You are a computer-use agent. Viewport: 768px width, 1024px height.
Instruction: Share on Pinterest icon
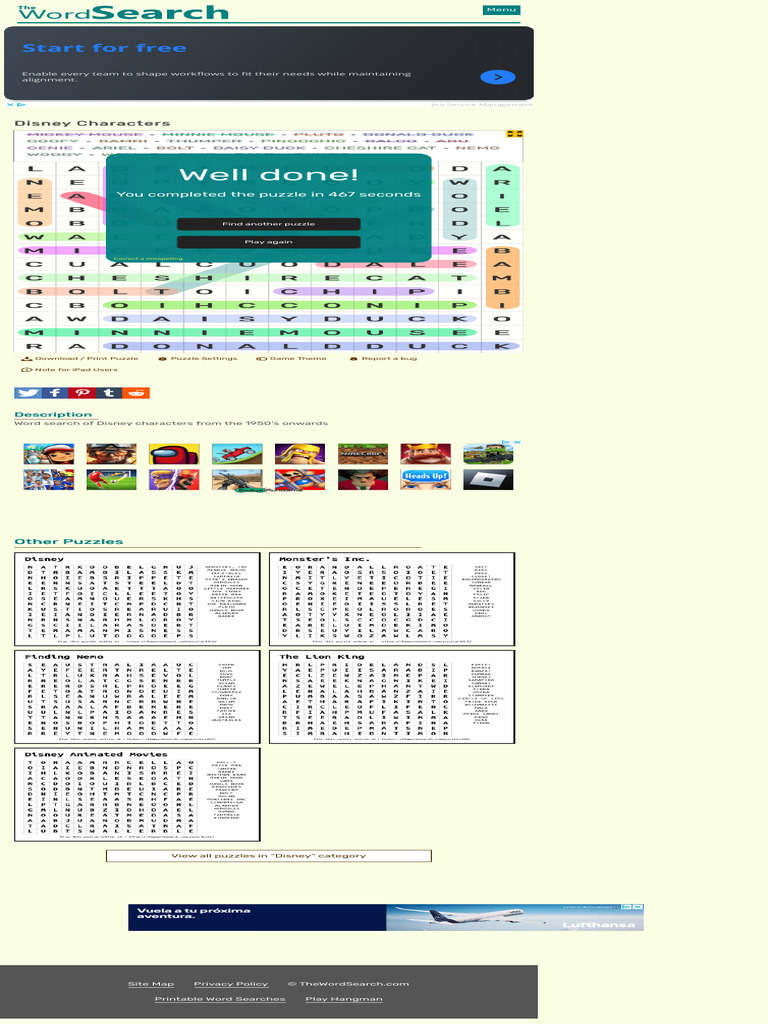click(82, 392)
